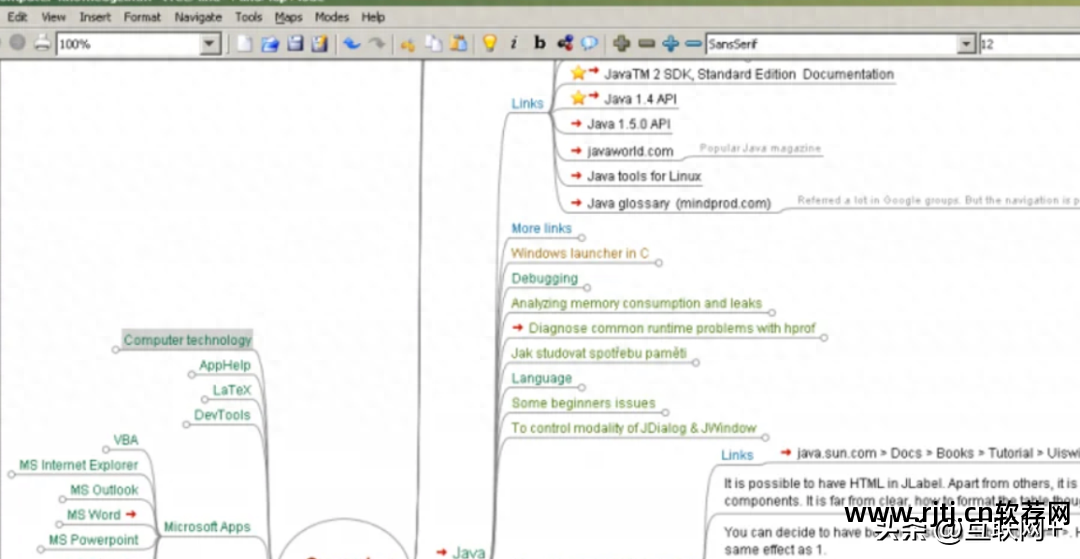Click the olive plus icon
1080x559 pixels.
622,44
